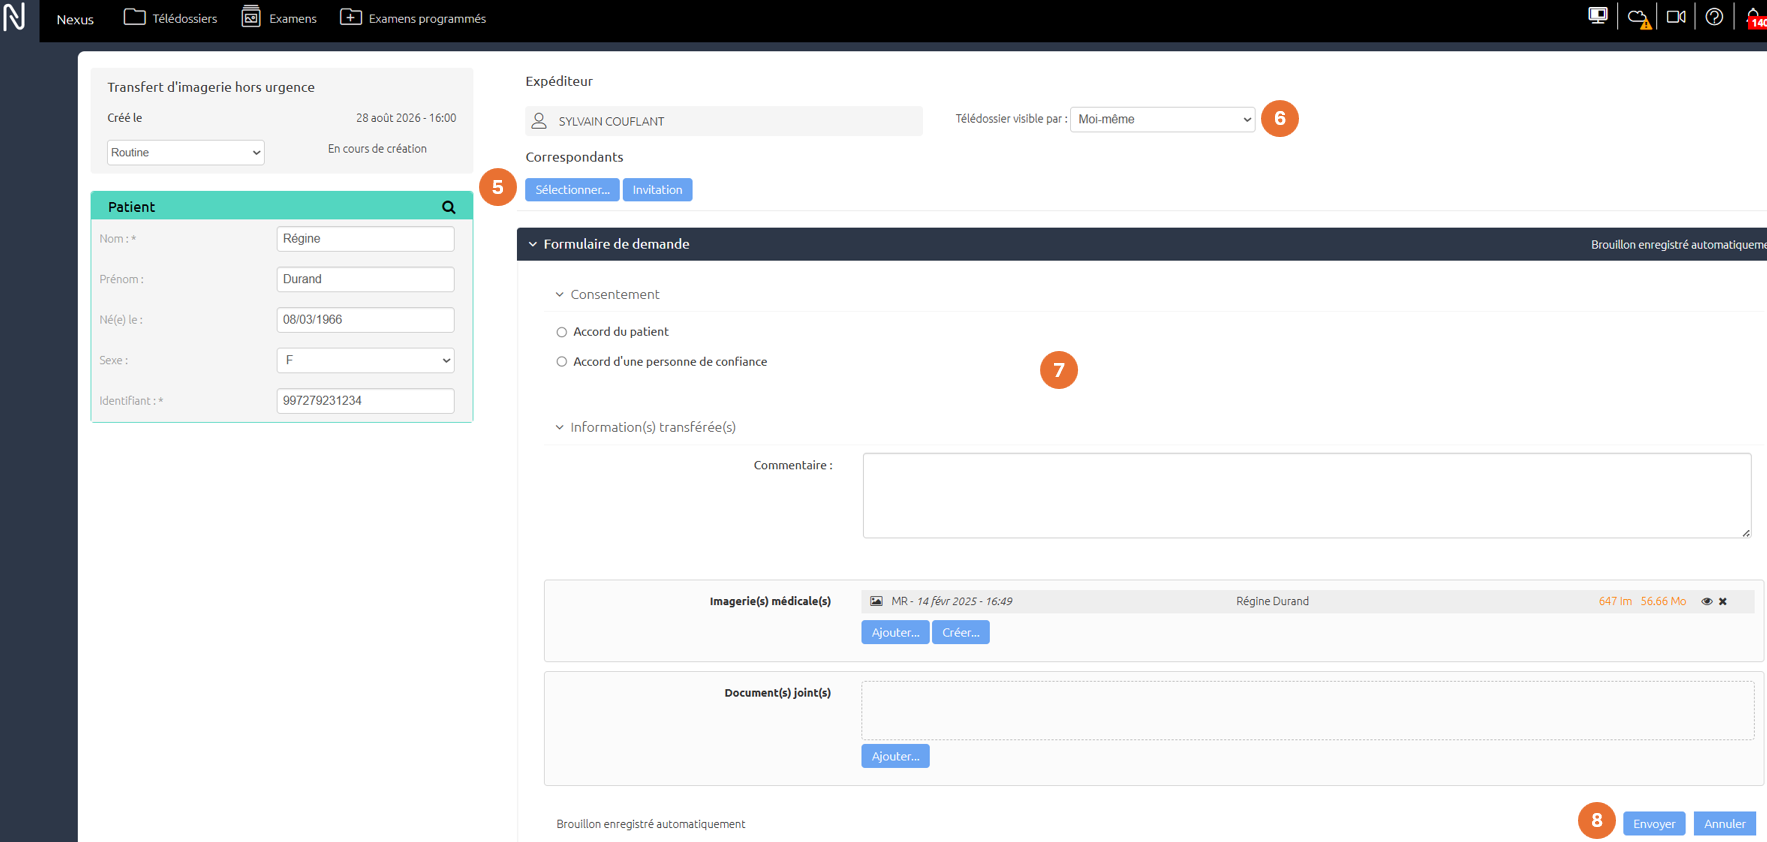Click Ajouter... under Document(s) joint(s)

coord(895,756)
